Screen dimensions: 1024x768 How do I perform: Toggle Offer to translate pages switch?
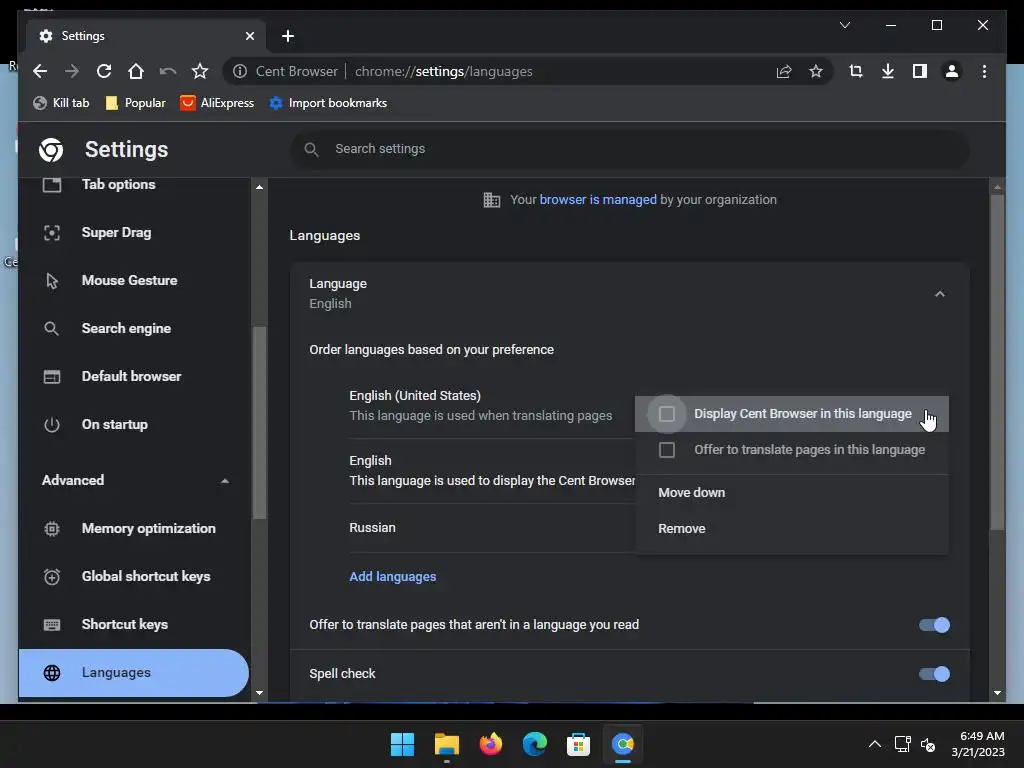click(x=934, y=625)
